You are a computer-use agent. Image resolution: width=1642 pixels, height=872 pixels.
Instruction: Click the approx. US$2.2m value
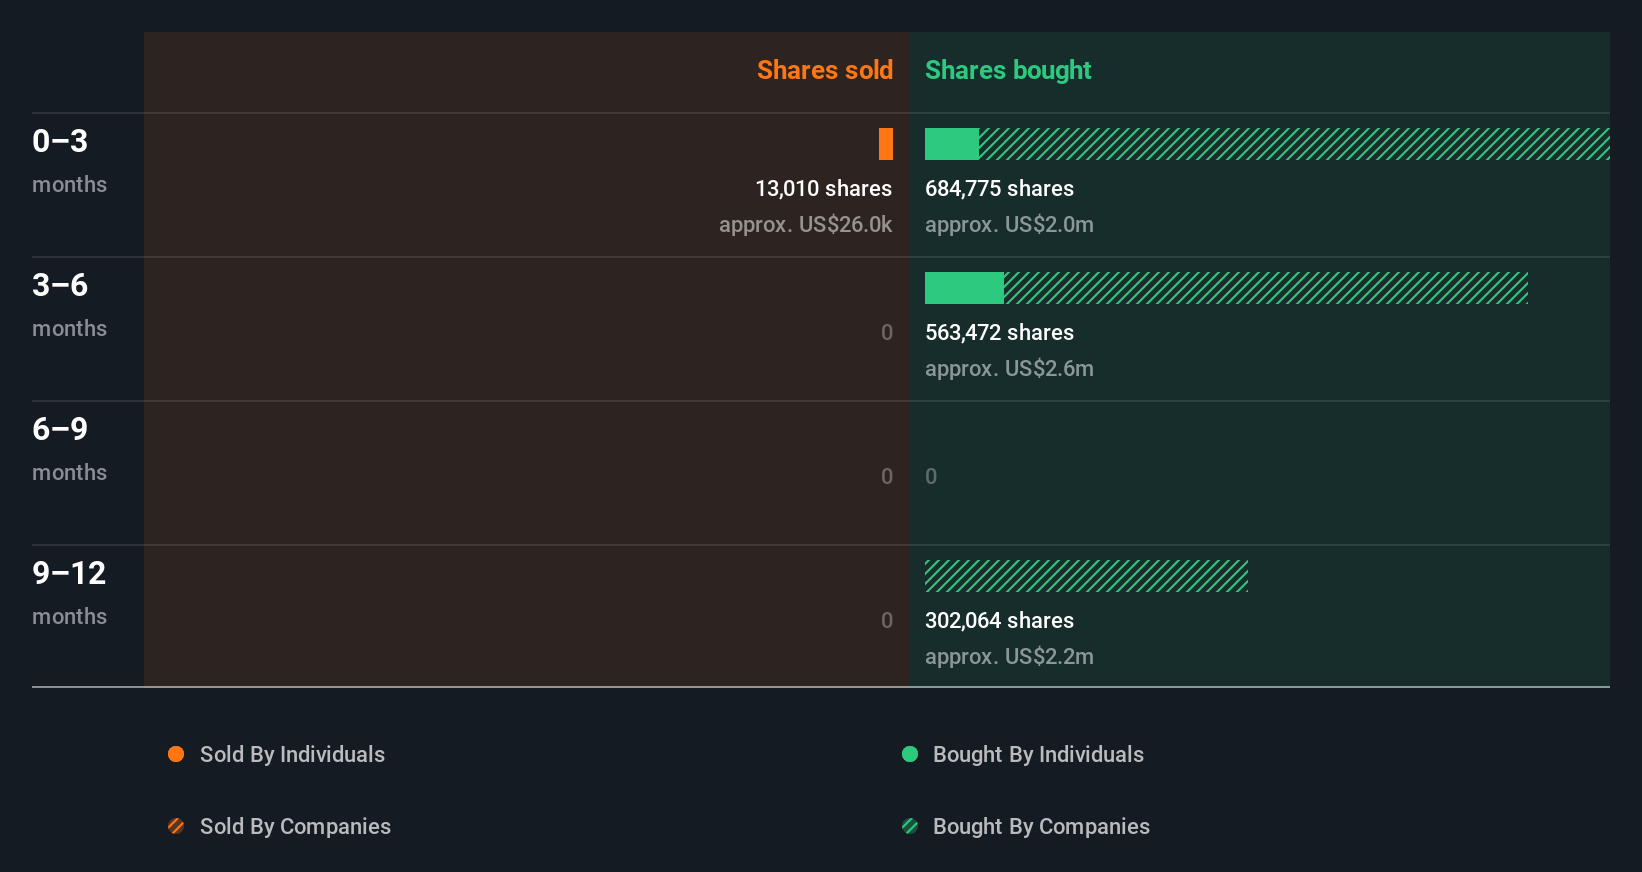coord(1009,657)
